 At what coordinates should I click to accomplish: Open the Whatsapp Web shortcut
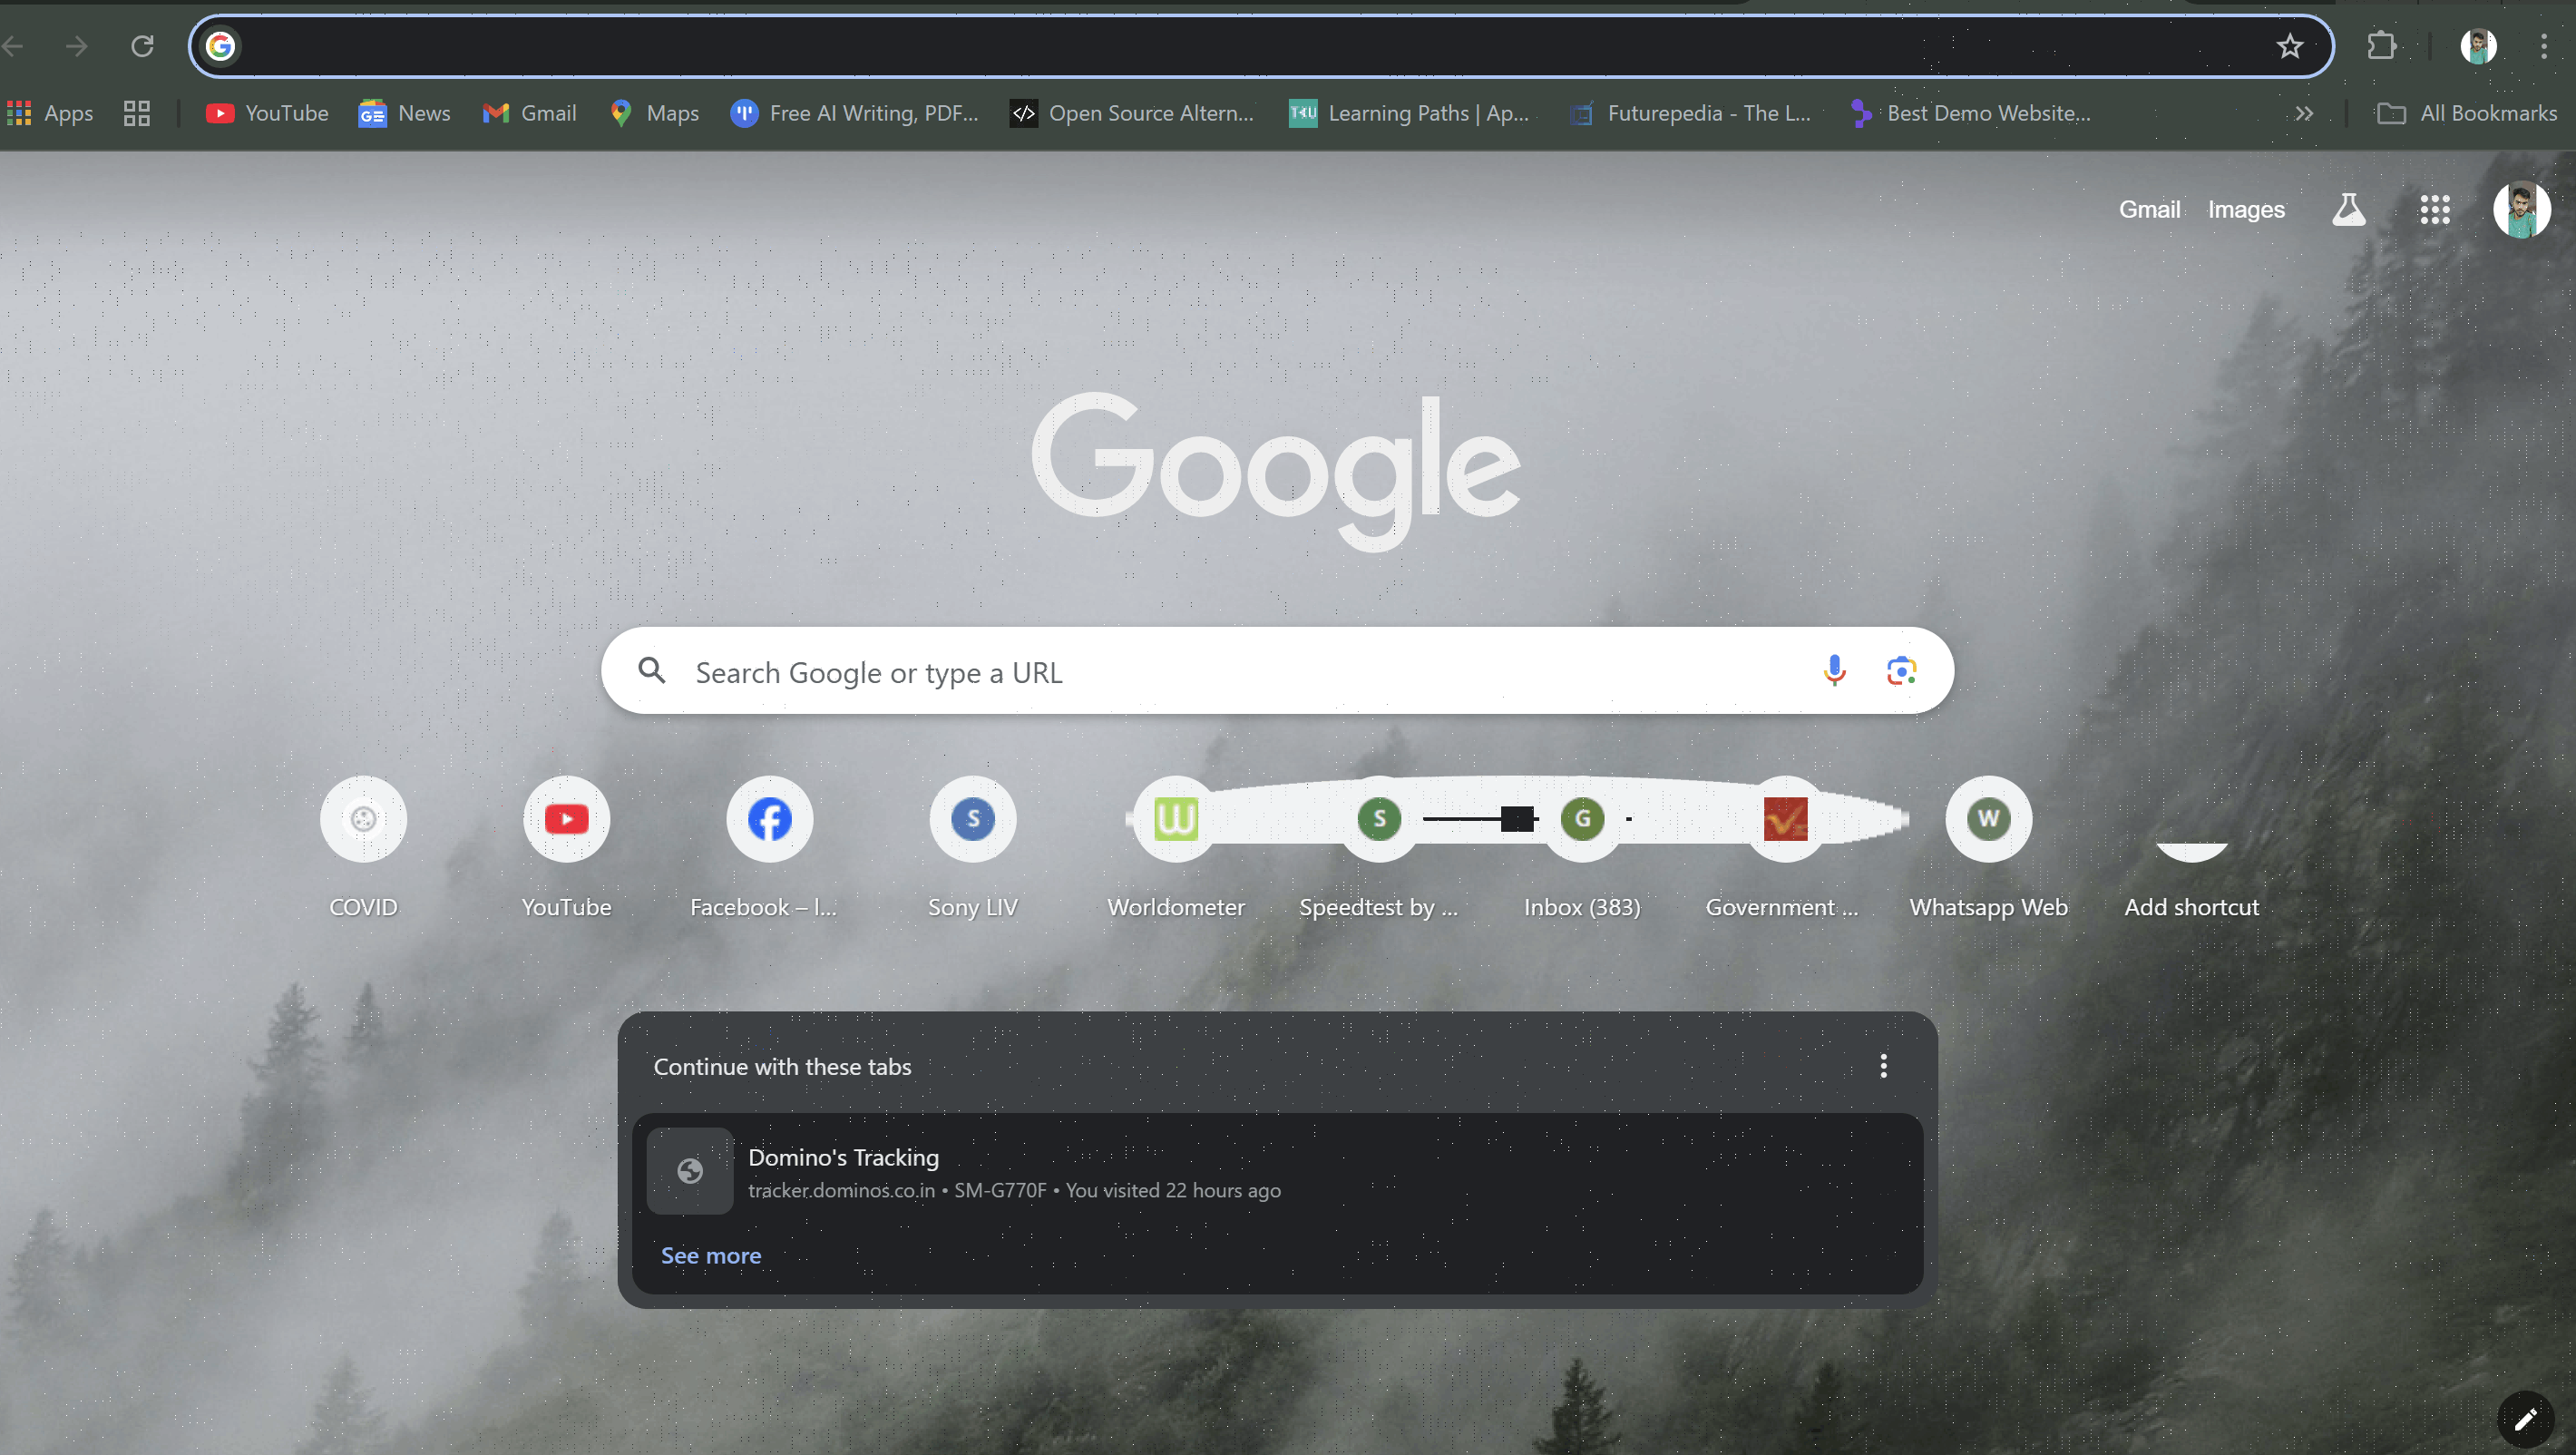[1987, 819]
